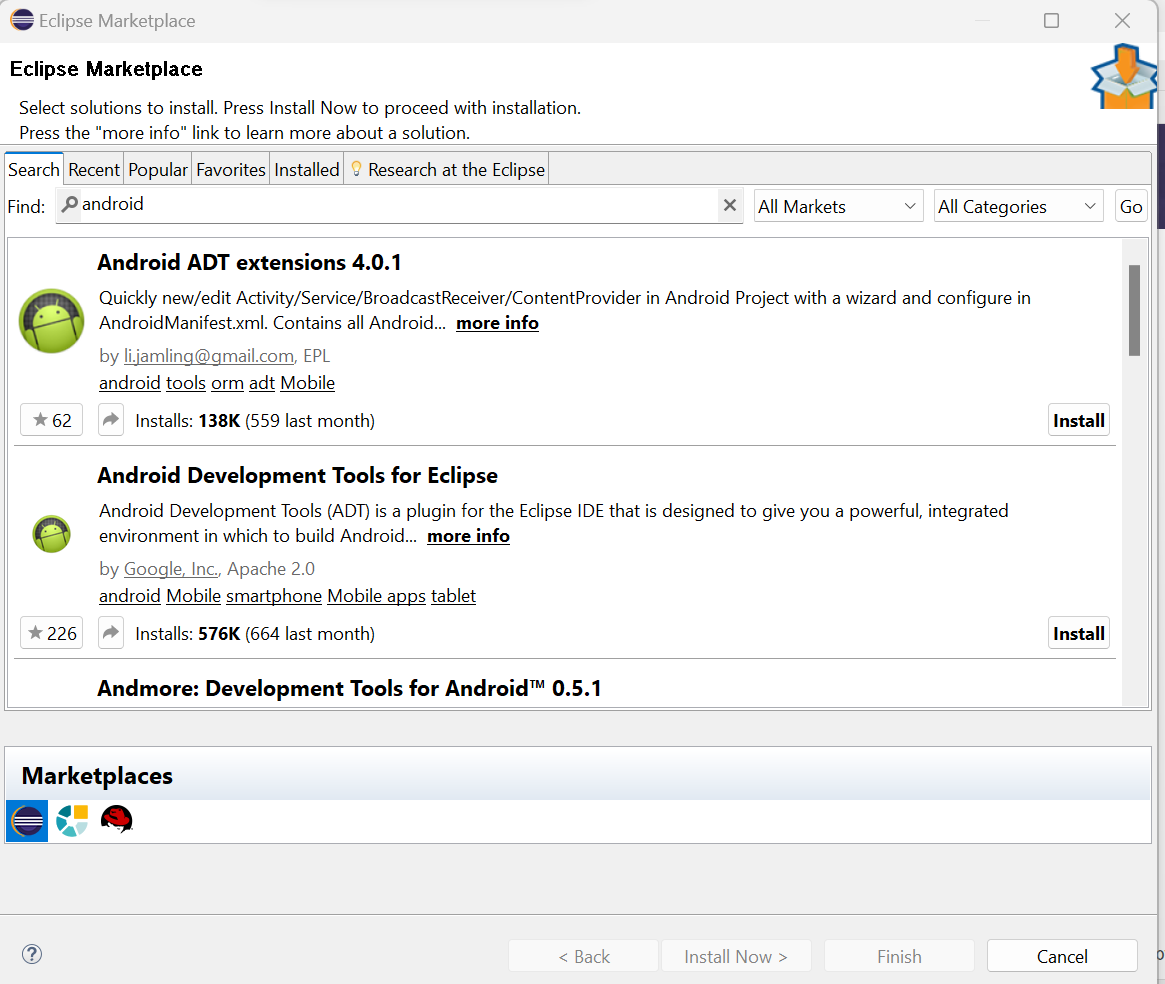This screenshot has width=1165, height=984.
Task: Click the Marketplace install box icon in header
Action: (1124, 77)
